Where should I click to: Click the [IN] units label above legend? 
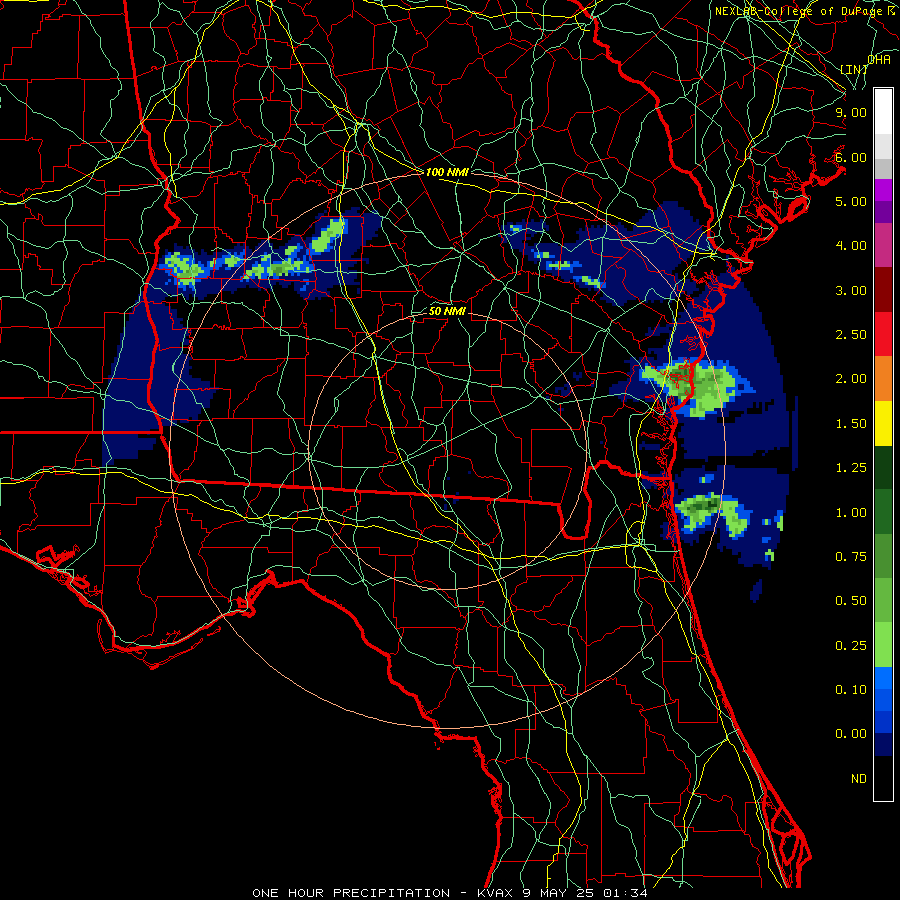pos(854,69)
